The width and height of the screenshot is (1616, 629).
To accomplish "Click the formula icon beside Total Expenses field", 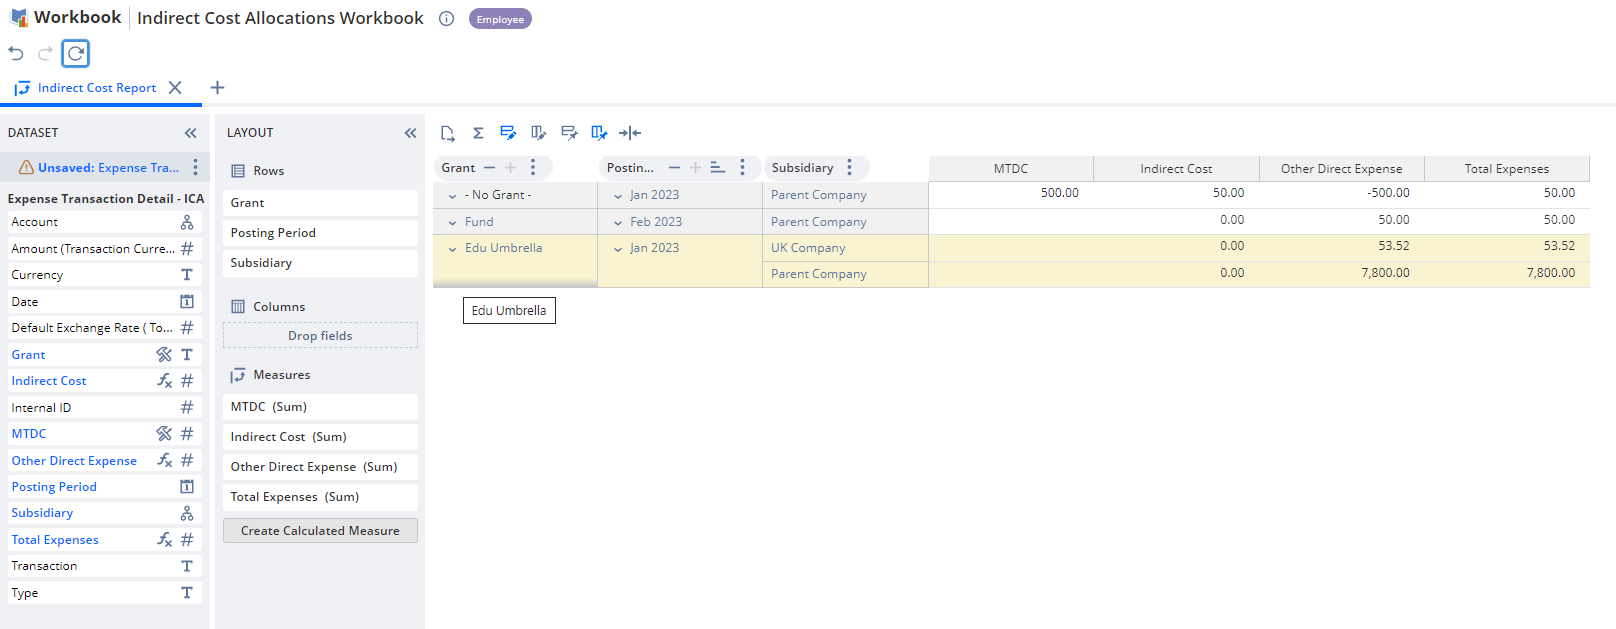I will pos(164,539).
